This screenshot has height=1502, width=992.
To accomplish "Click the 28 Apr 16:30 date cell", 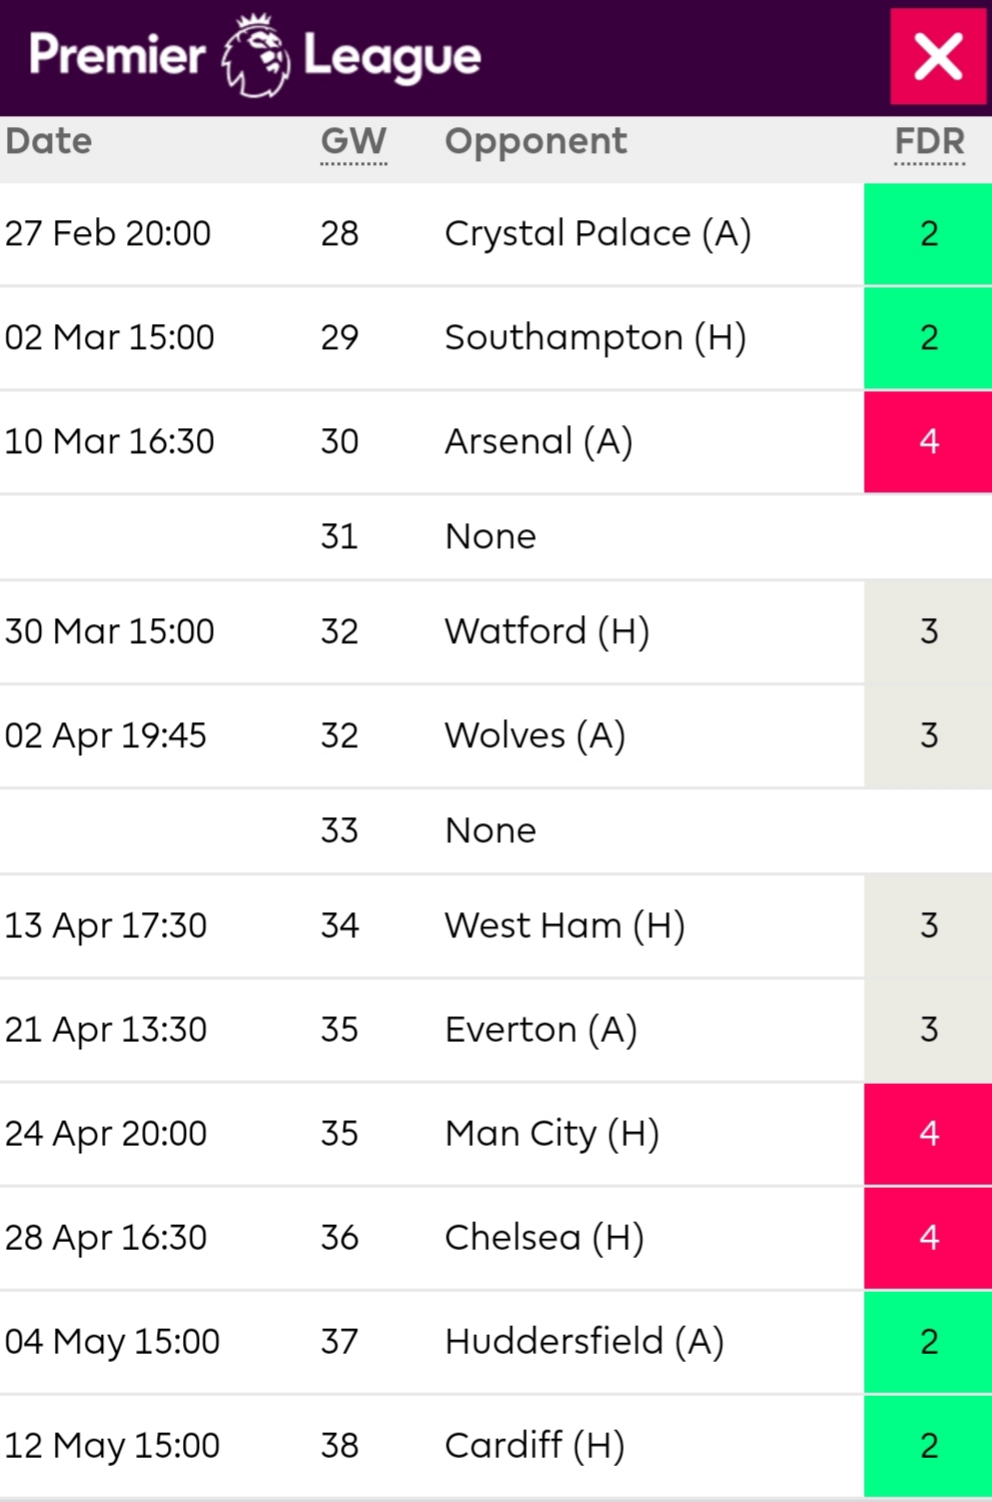I will coord(106,1238).
